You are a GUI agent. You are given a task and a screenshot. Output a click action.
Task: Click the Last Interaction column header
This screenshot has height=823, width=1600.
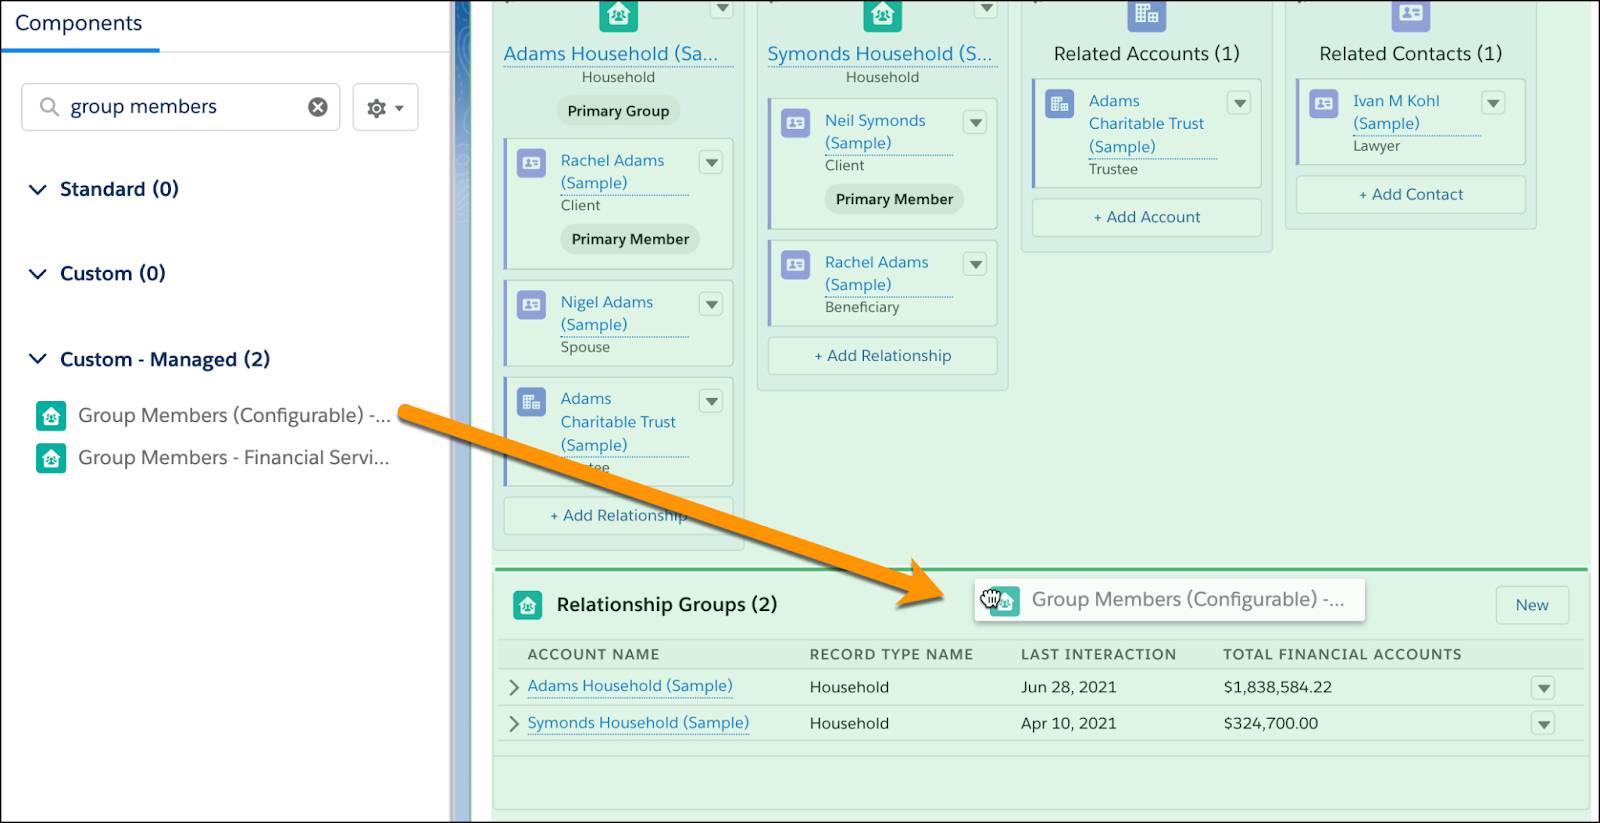1098,655
